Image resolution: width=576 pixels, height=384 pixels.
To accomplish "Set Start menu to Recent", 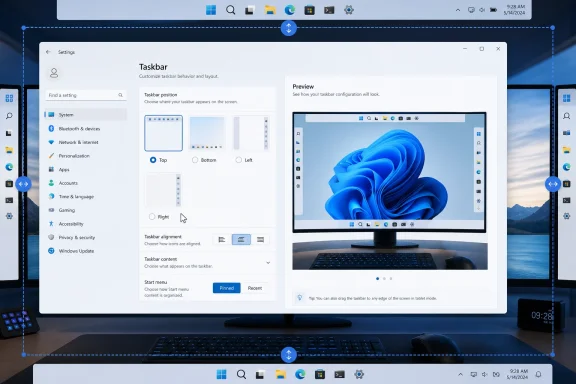I will coord(255,288).
